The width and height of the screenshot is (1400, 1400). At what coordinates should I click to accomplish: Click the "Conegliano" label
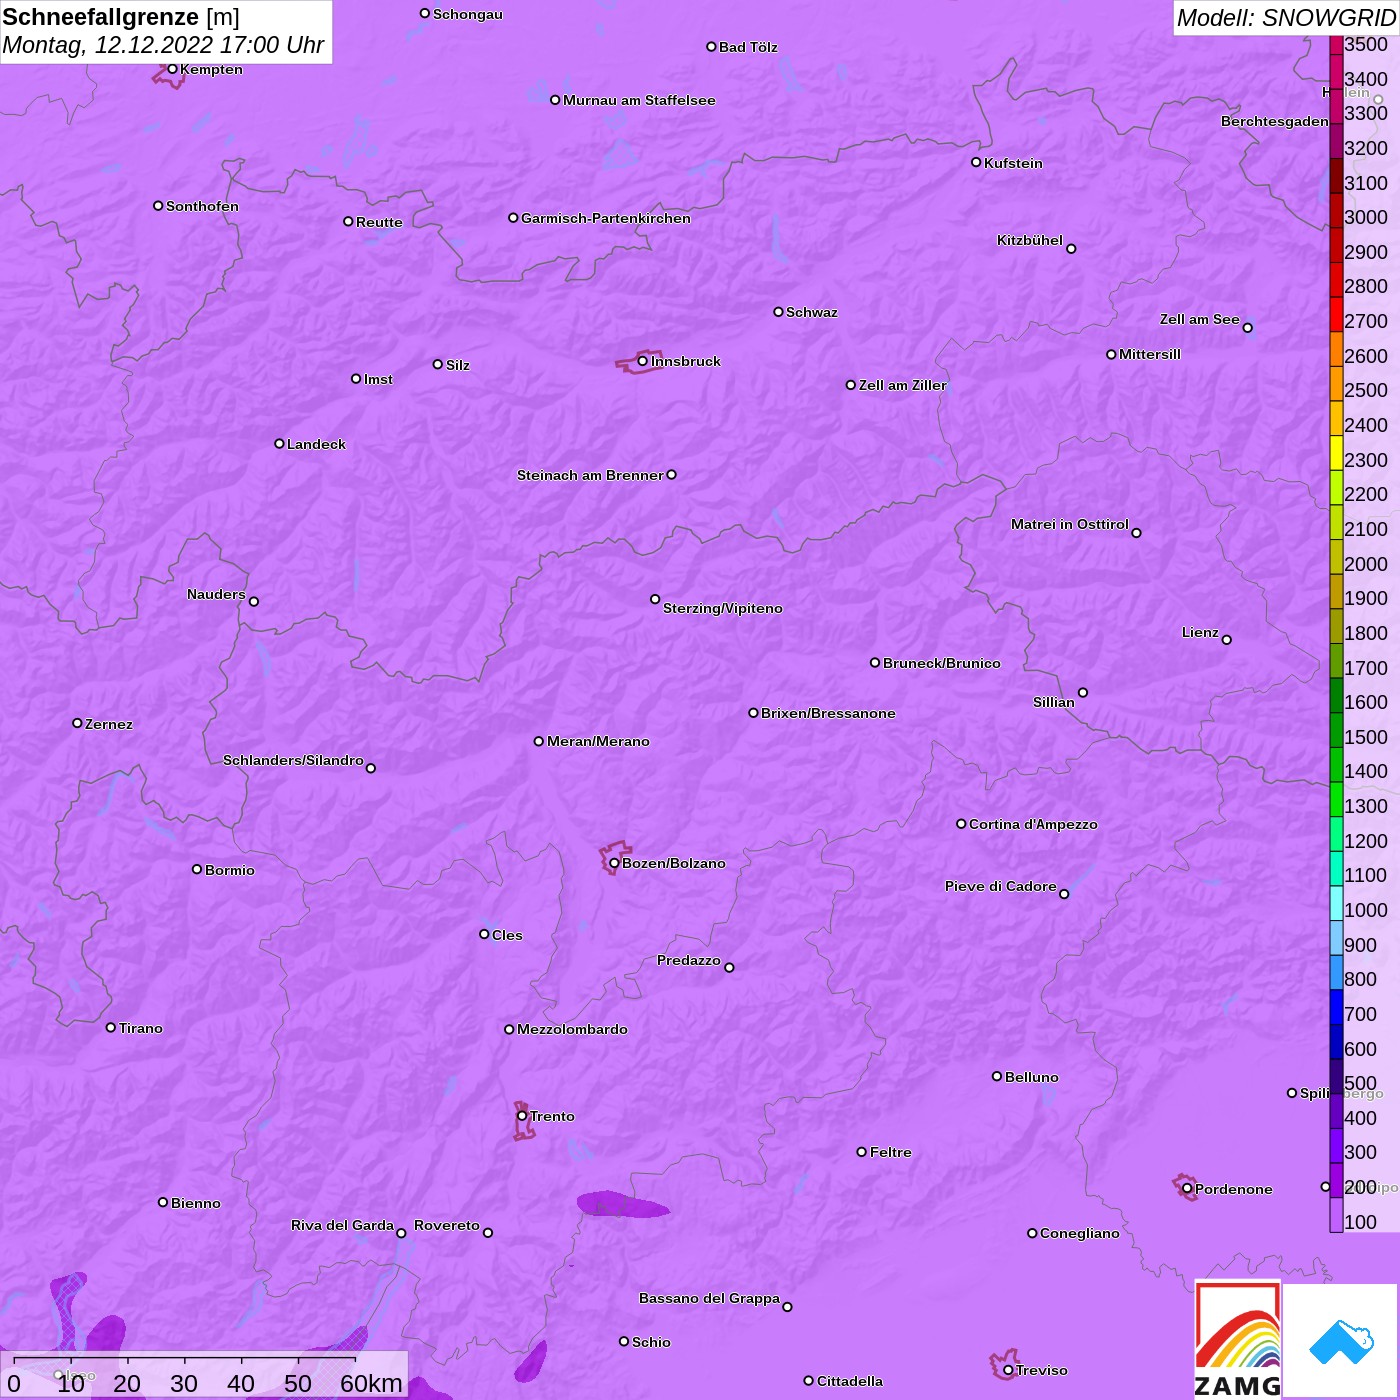1080,1233
